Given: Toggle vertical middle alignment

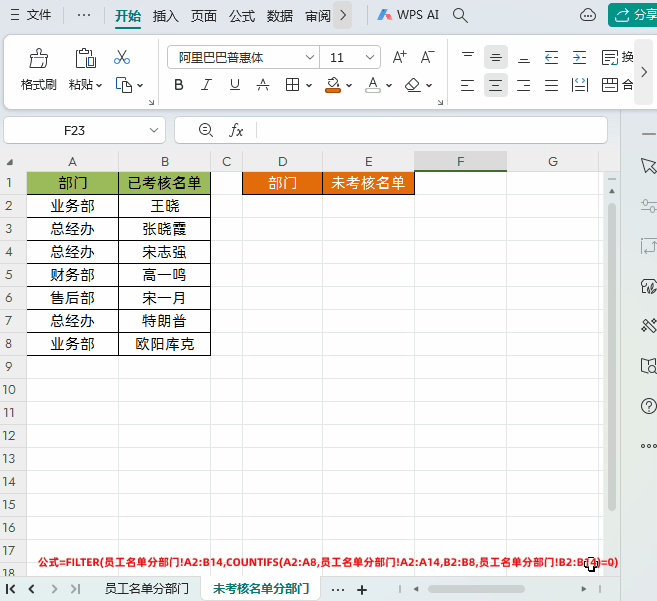Looking at the screenshot, I should point(496,57).
